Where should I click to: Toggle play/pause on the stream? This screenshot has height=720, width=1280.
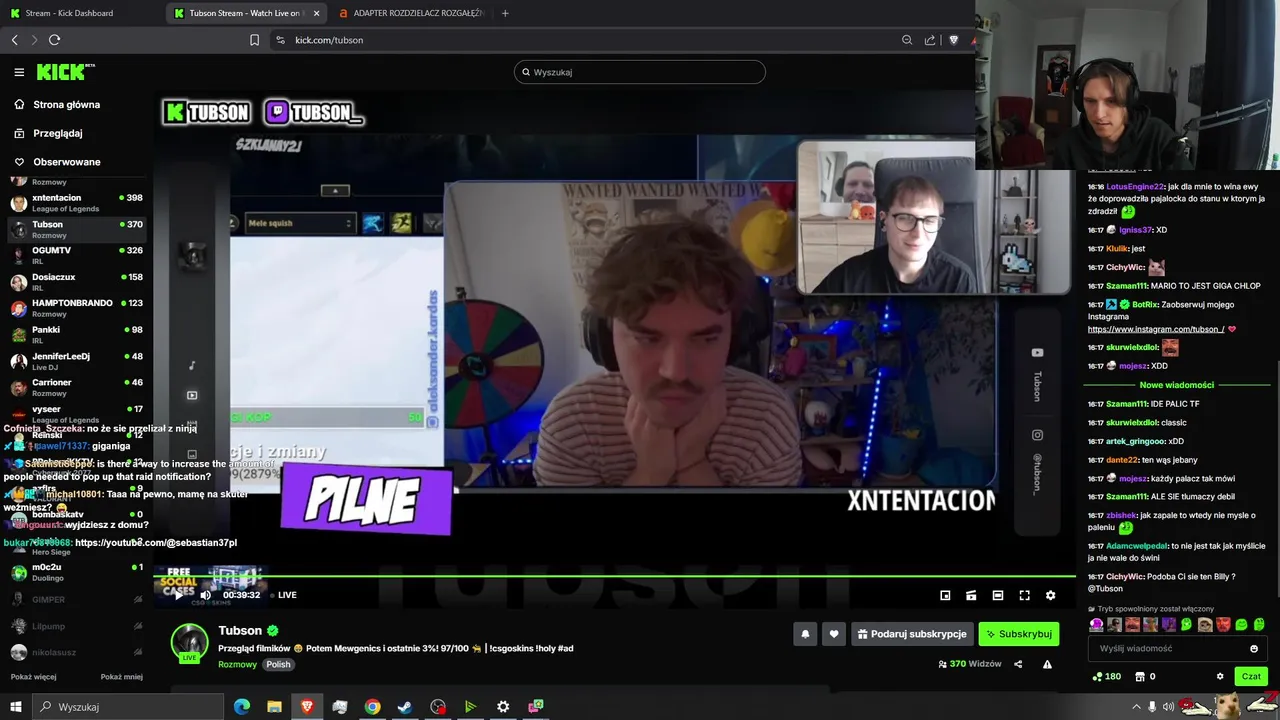coord(178,595)
